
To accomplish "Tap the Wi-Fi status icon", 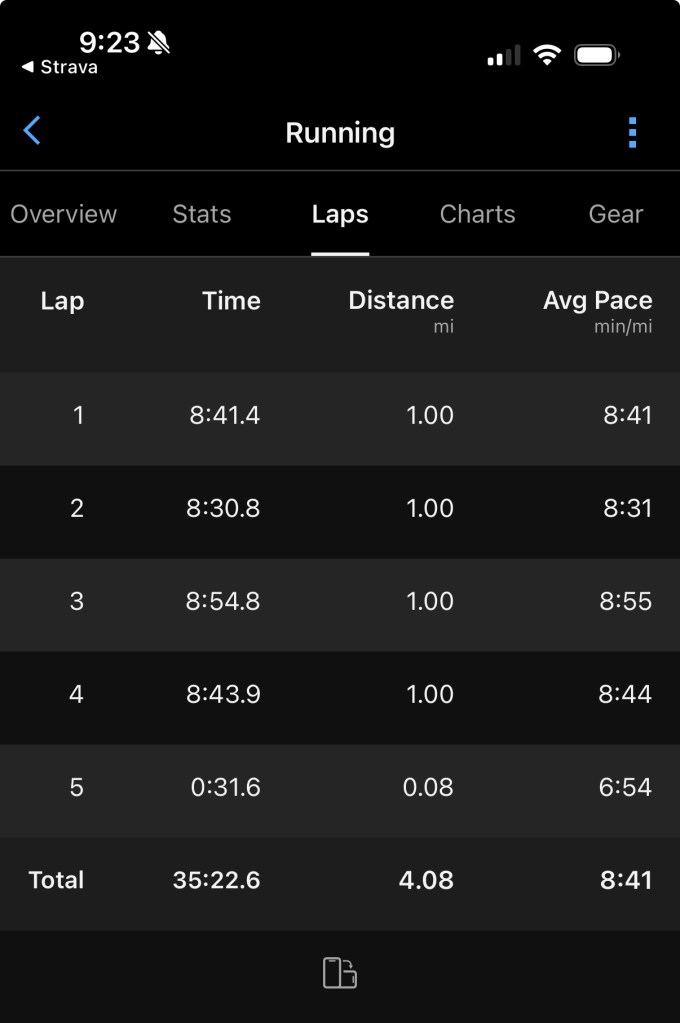I will 547,55.
